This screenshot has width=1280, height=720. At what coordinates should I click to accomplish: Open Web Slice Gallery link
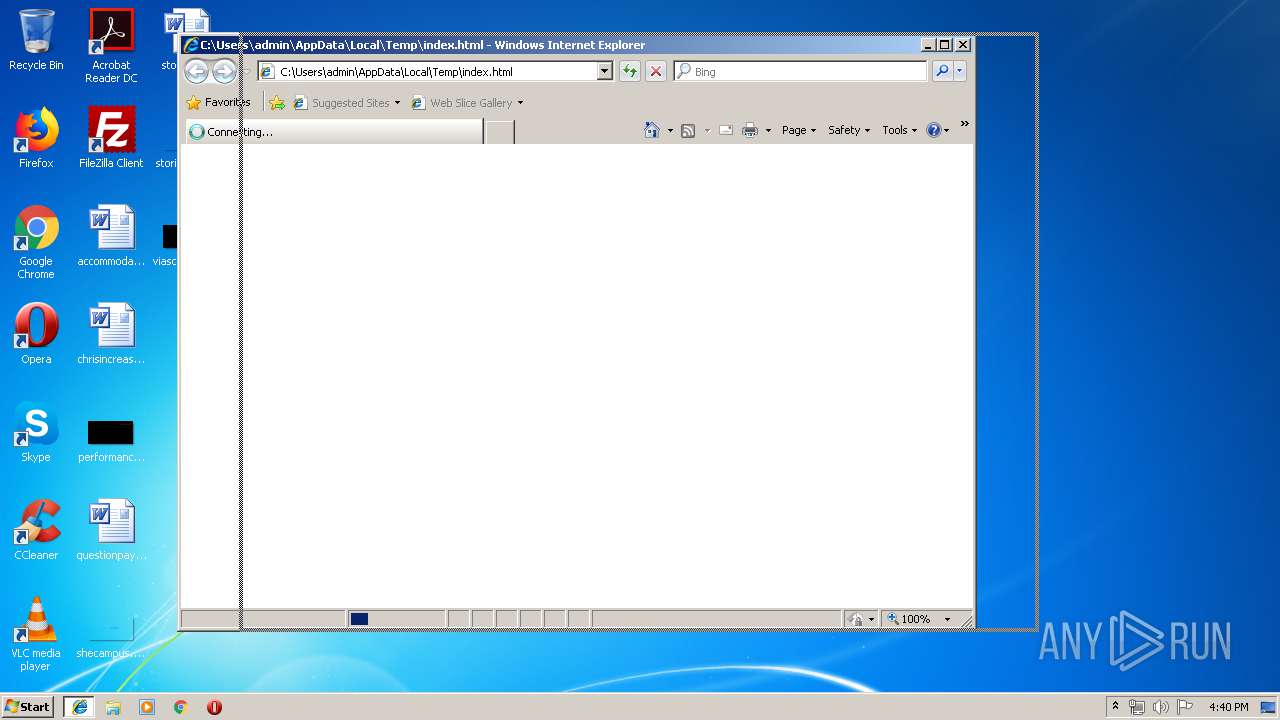tap(467, 102)
